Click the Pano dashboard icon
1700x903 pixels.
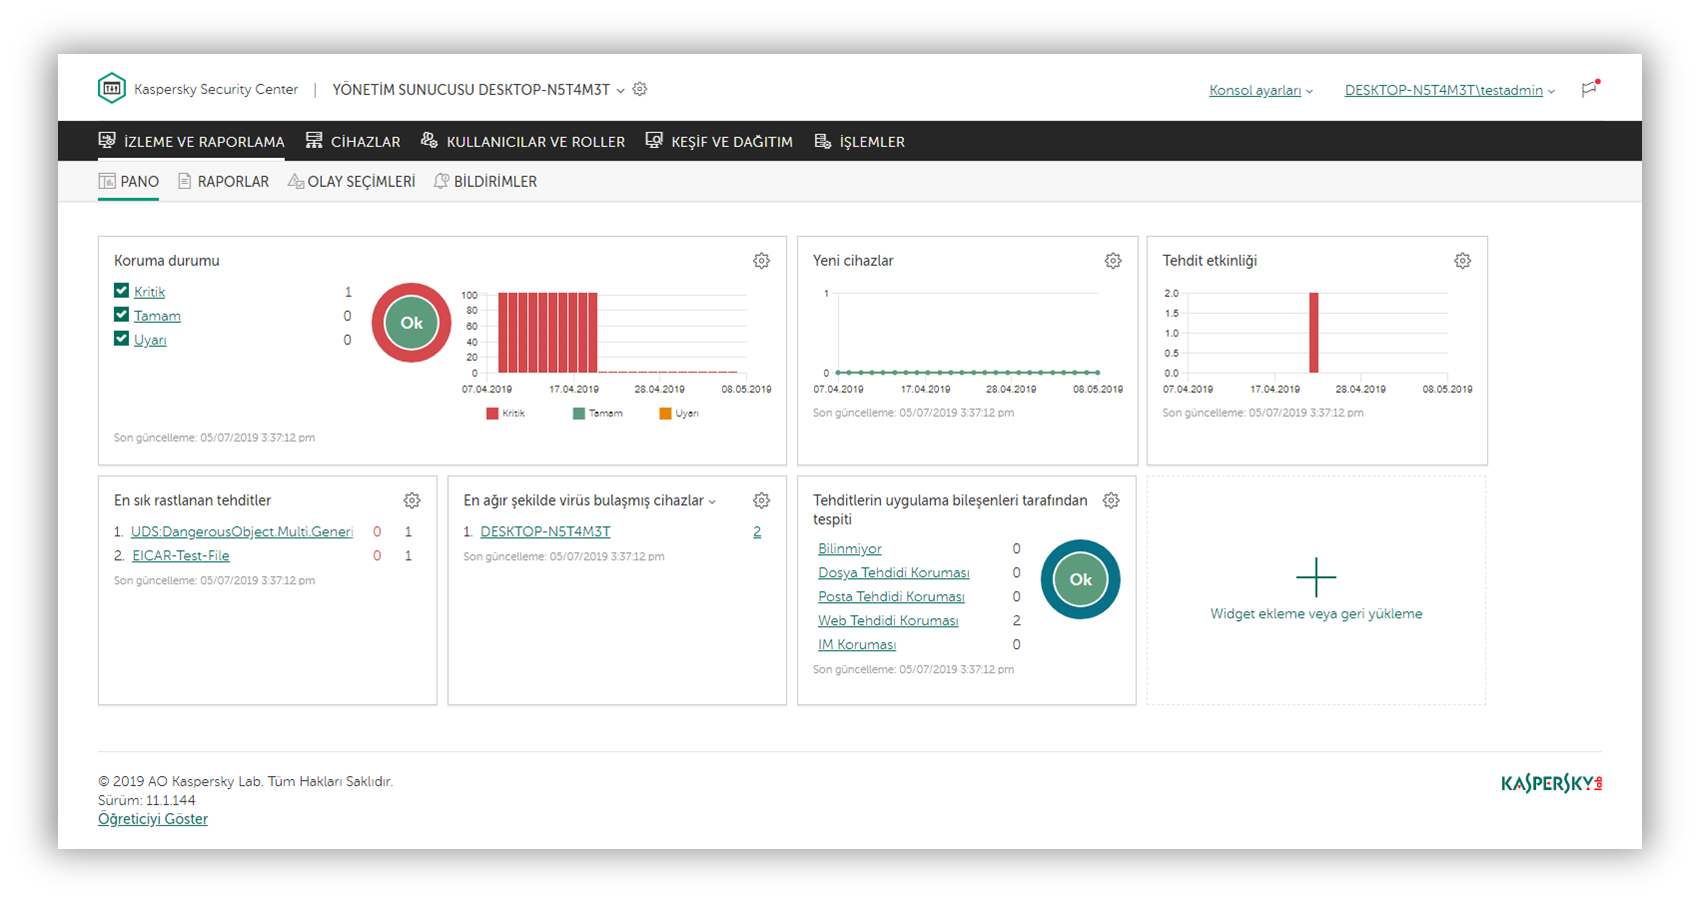[107, 181]
